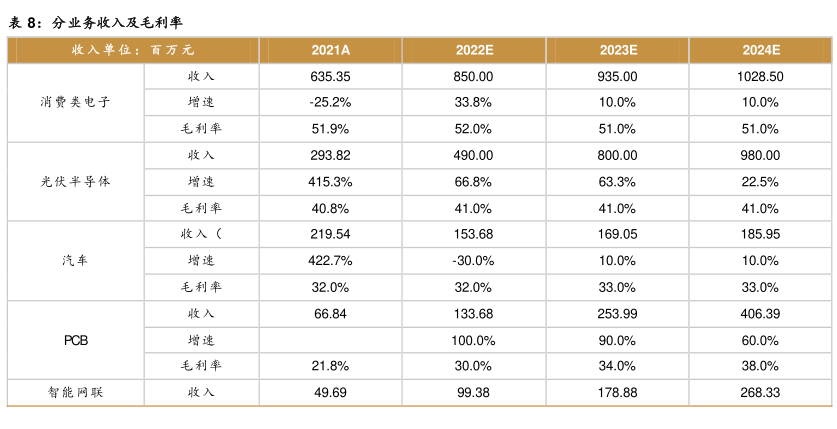Click the 2021A column header
The height and width of the screenshot is (429, 837).
(330, 50)
